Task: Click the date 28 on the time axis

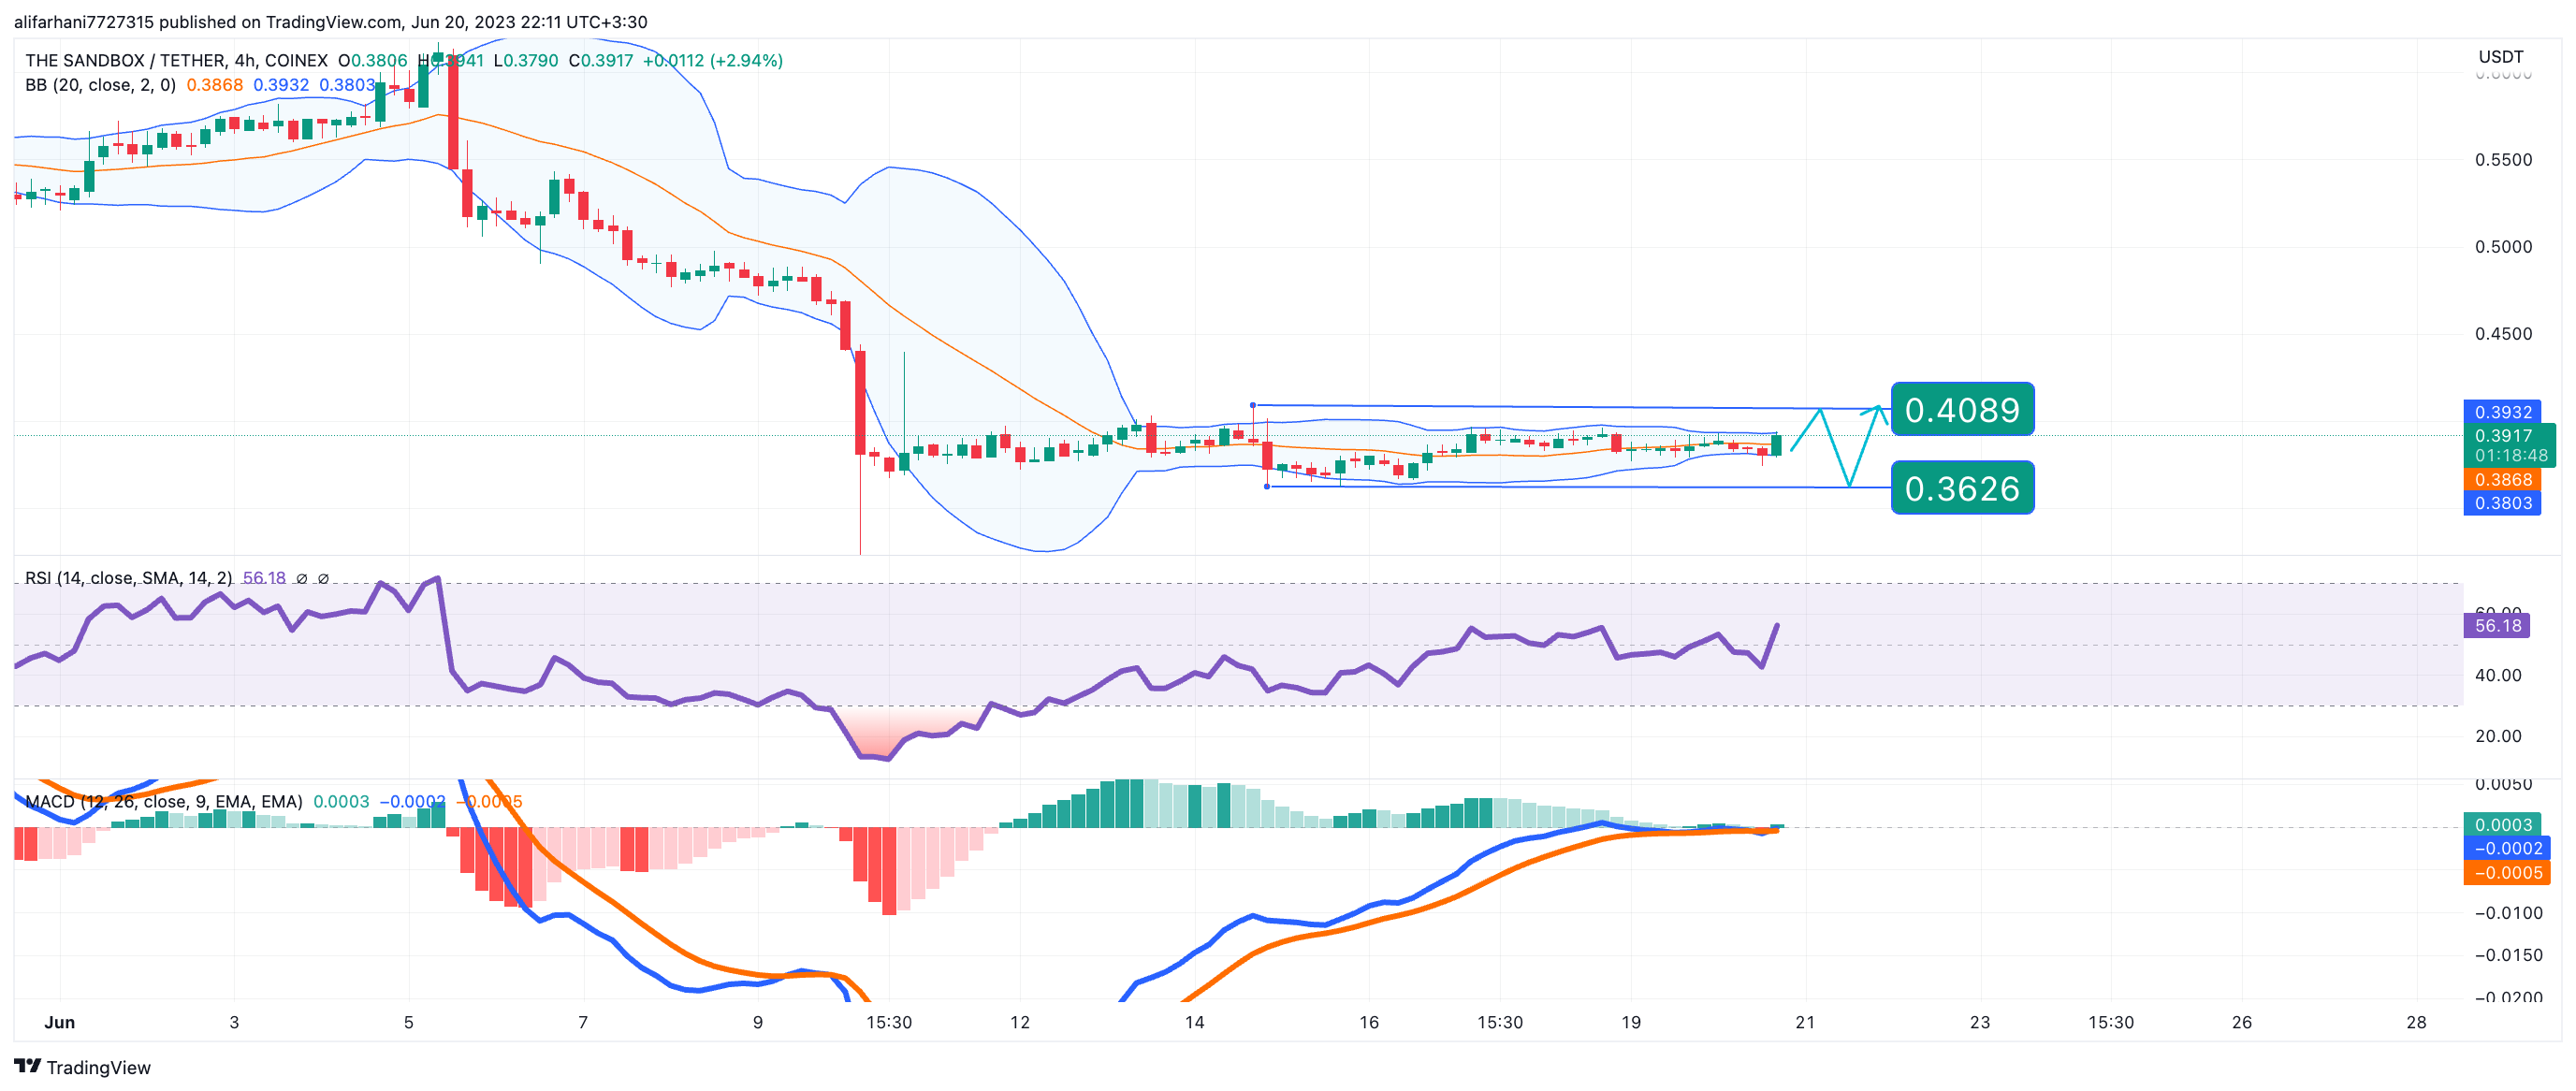Action: click(x=2416, y=1022)
